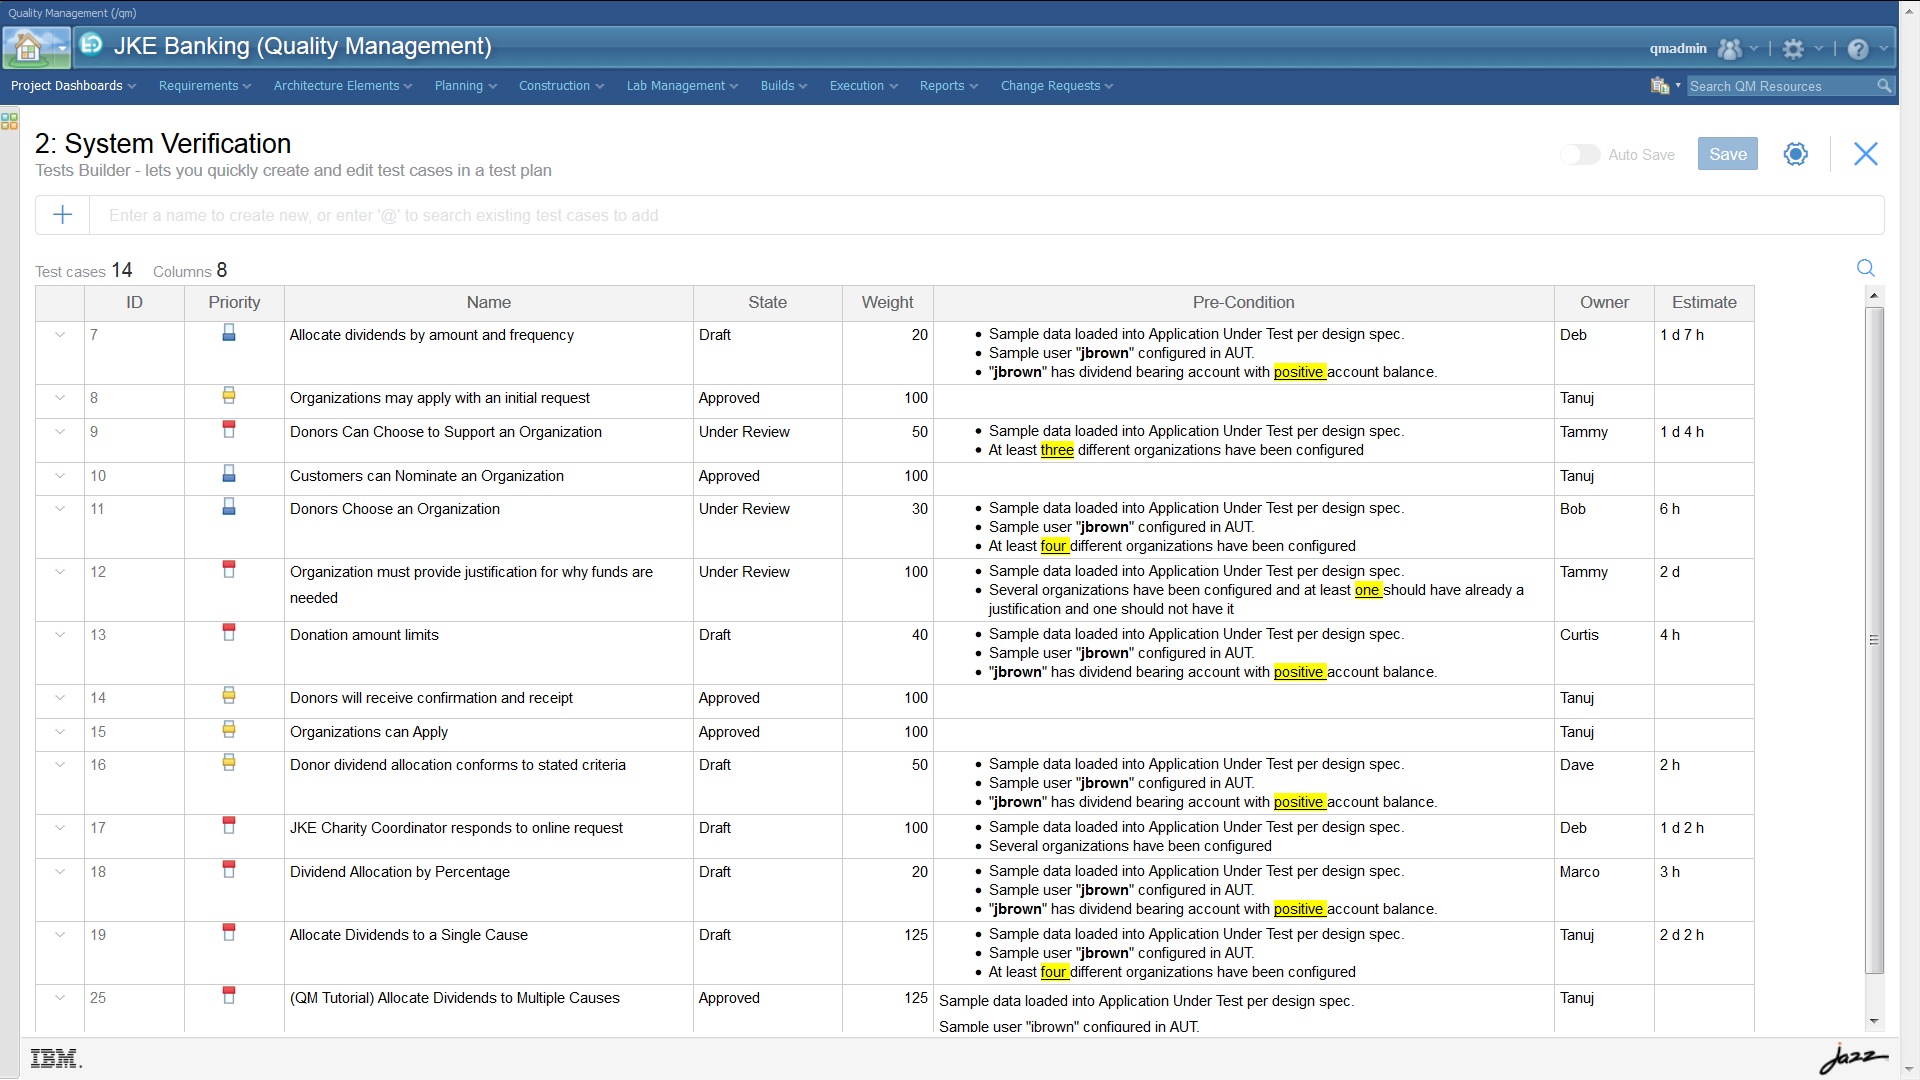Viewport: 1920px width, 1080px height.
Task: Toggle the Auto Save switch on
Action: (1580, 154)
